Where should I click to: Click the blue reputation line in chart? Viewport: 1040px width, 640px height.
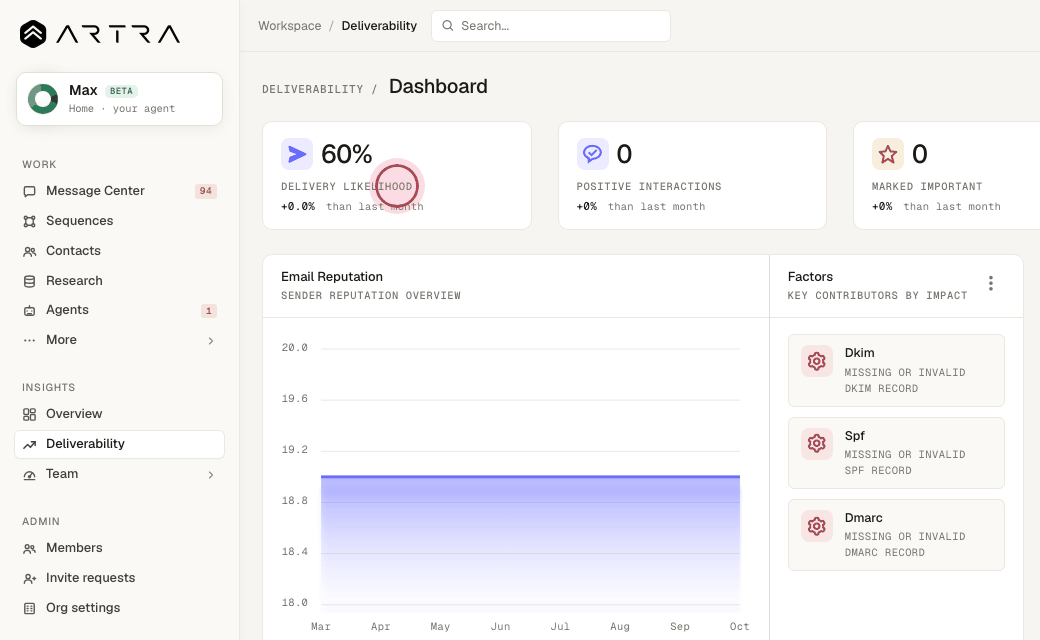[x=530, y=476]
